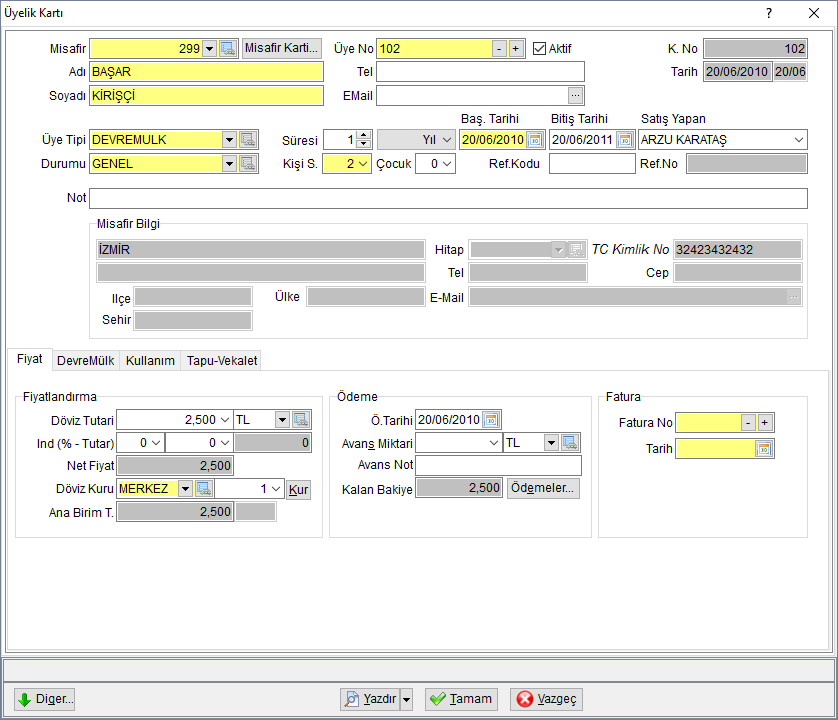
Task: Toggle the Aktif checkbox
Action: pyautogui.click(x=539, y=49)
